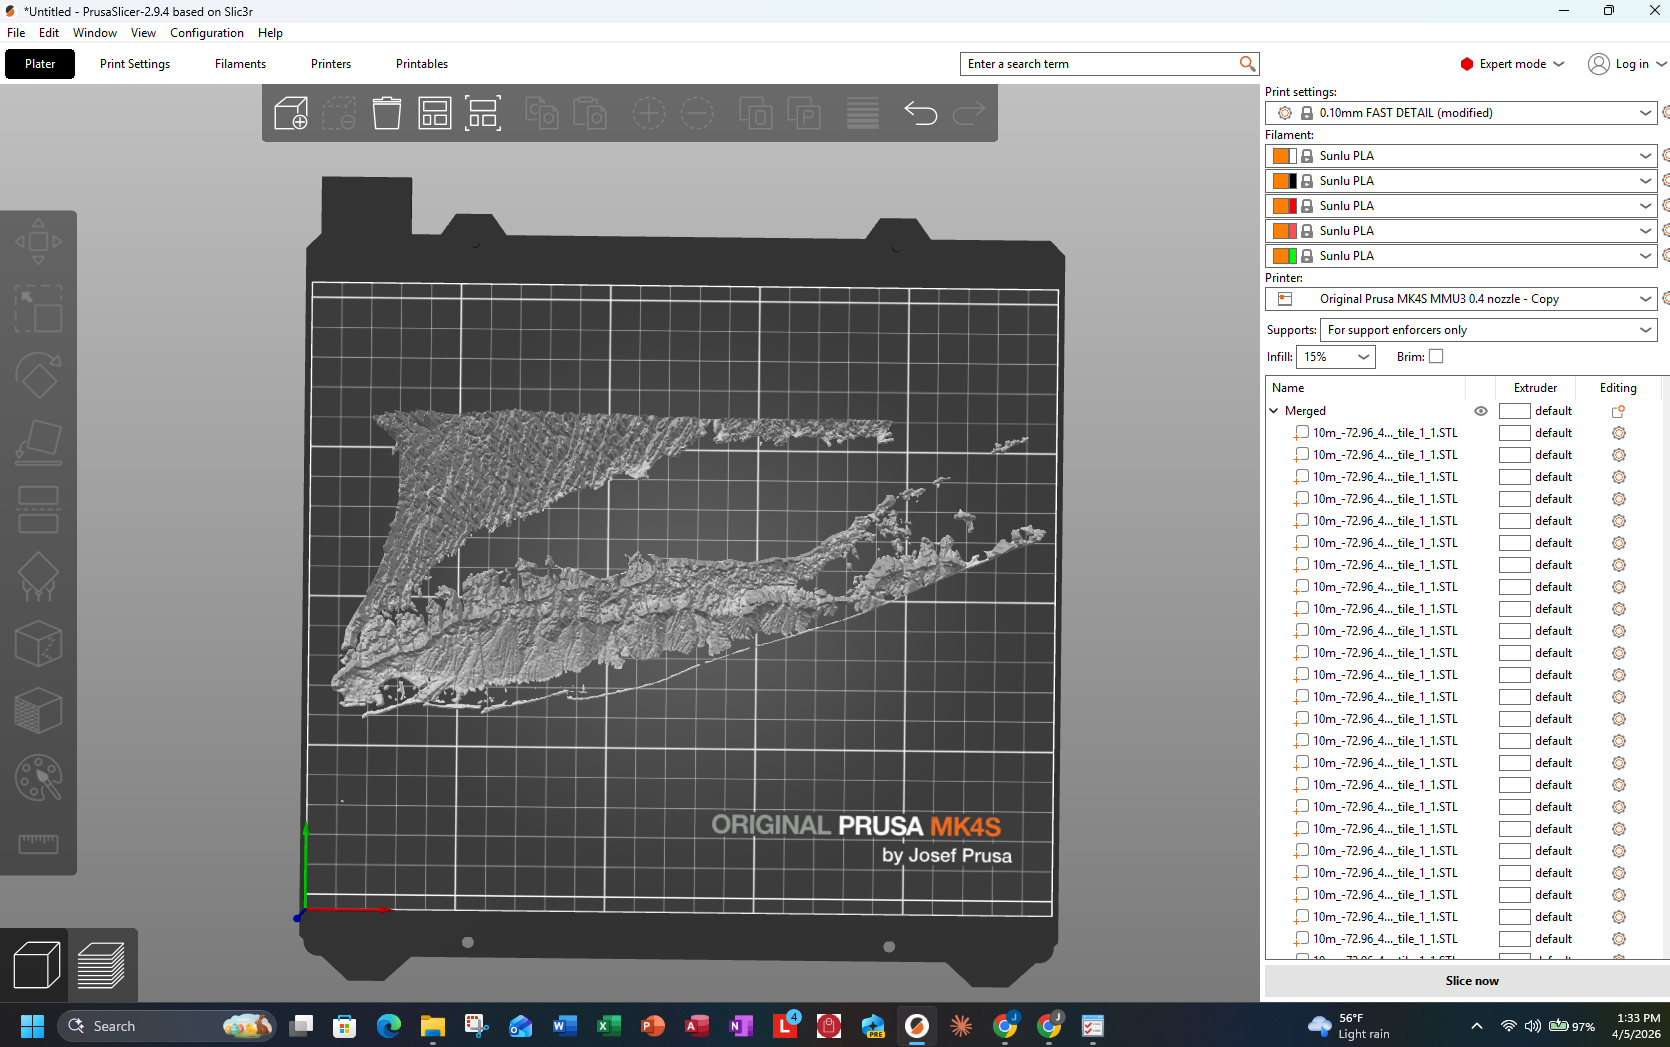Click the Copy toolbar icon
The height and width of the screenshot is (1047, 1670).
pyautogui.click(x=541, y=113)
